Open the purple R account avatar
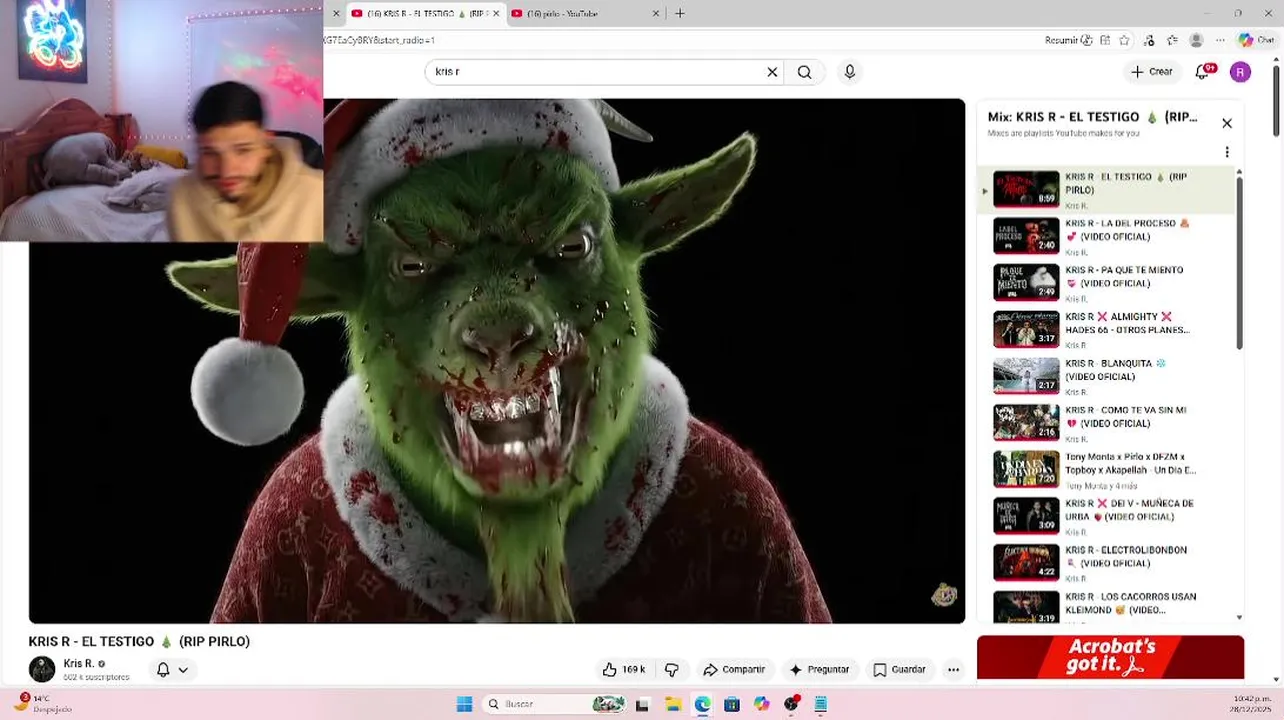1284x720 pixels. 1240,72
